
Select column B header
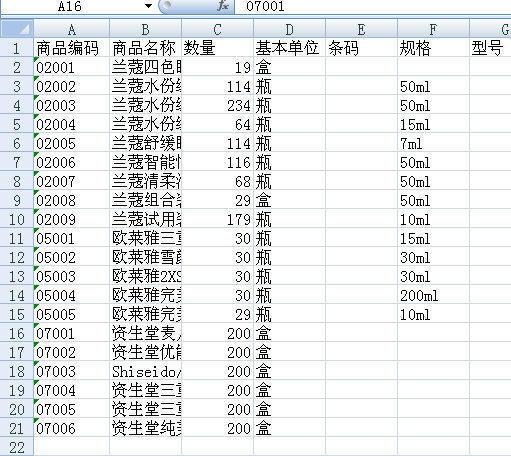pyautogui.click(x=146, y=29)
